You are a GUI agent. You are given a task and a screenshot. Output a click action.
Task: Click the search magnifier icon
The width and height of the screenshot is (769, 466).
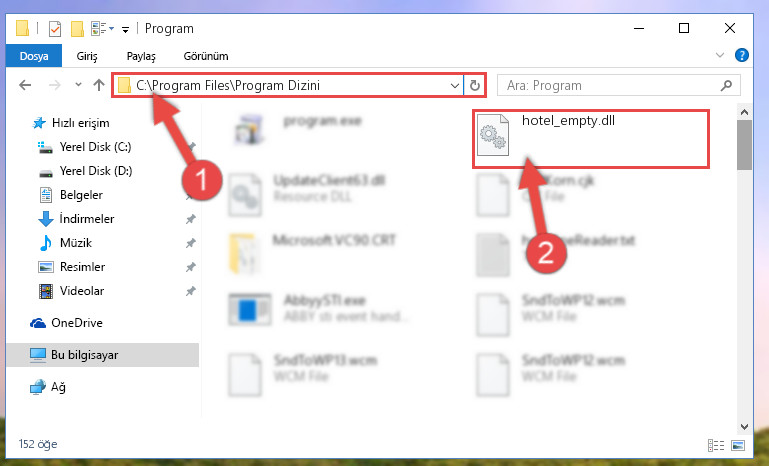(x=726, y=85)
